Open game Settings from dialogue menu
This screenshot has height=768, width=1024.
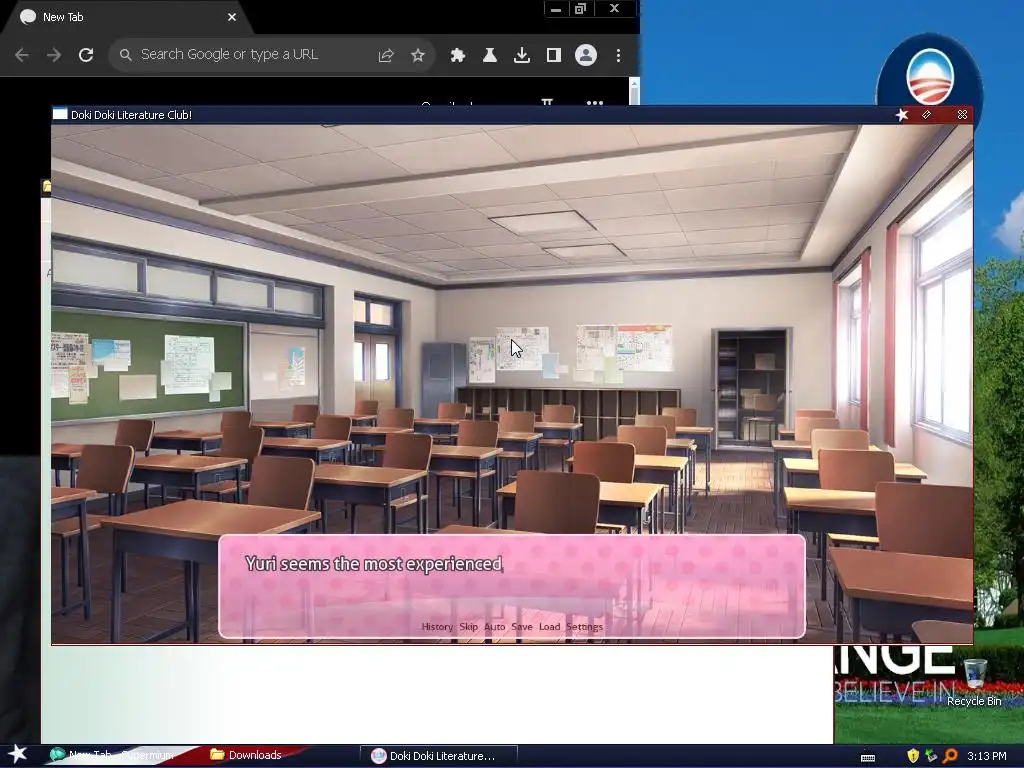point(584,627)
